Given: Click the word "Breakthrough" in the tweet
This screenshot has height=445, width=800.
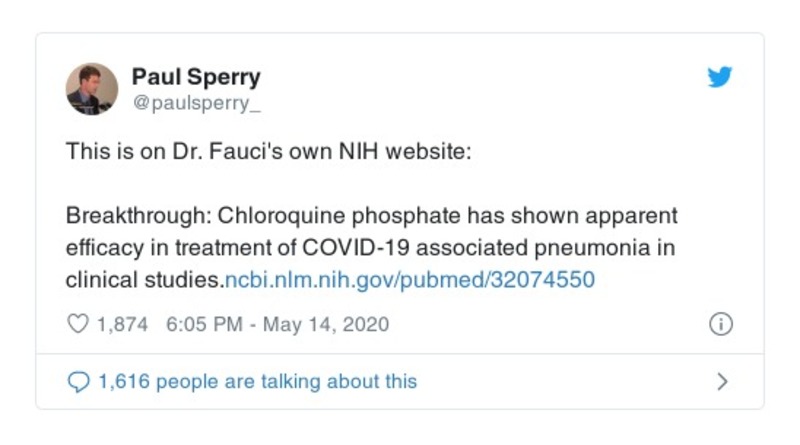Looking at the screenshot, I should coord(127,216).
